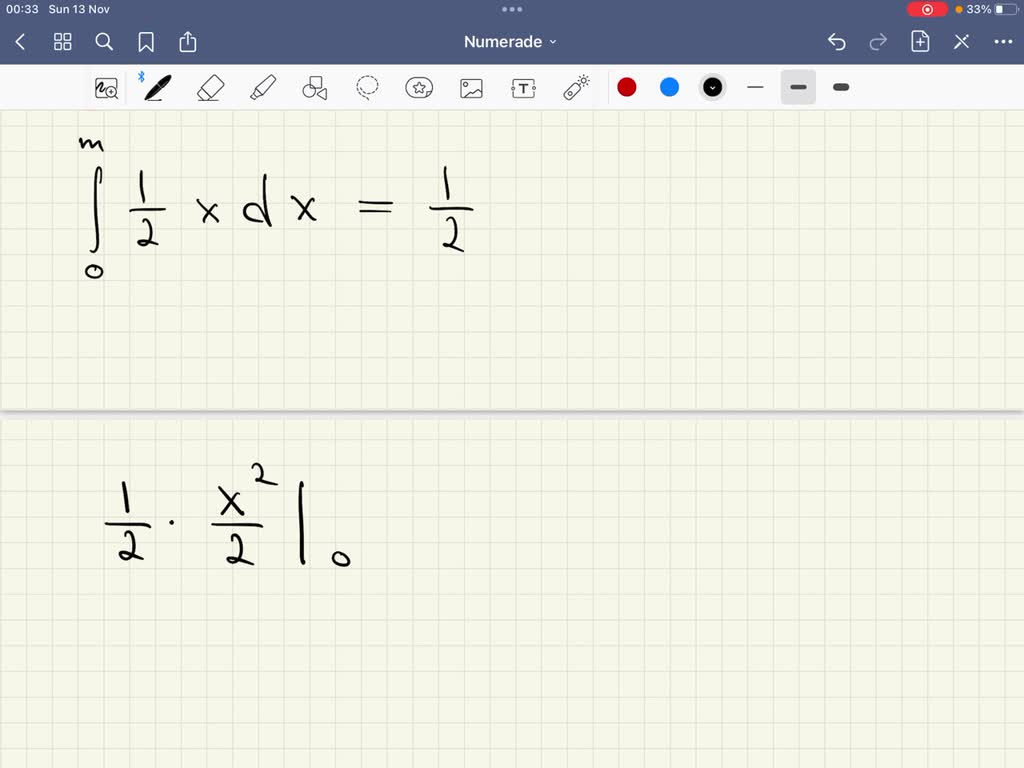Viewport: 1024px width, 768px height.
Task: Select the thin stroke width
Action: (755, 87)
